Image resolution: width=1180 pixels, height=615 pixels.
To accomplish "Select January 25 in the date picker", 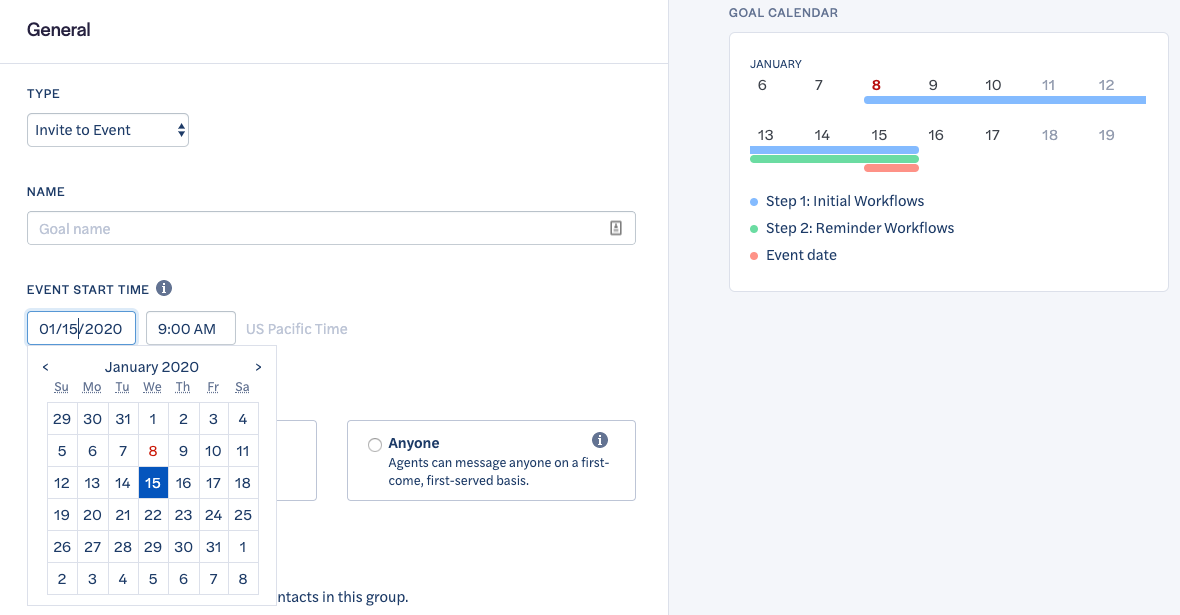I will coord(243,515).
